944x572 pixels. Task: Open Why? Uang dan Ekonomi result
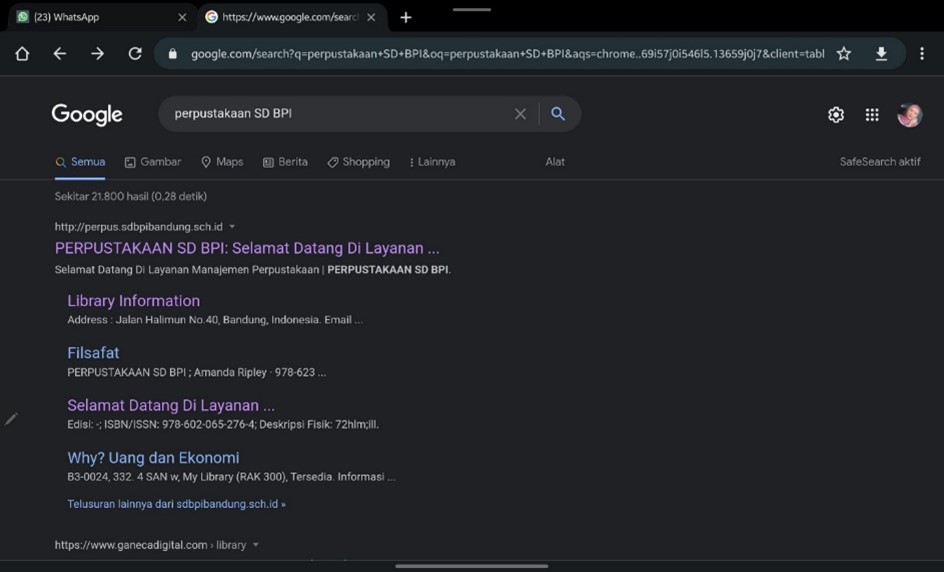click(x=154, y=458)
